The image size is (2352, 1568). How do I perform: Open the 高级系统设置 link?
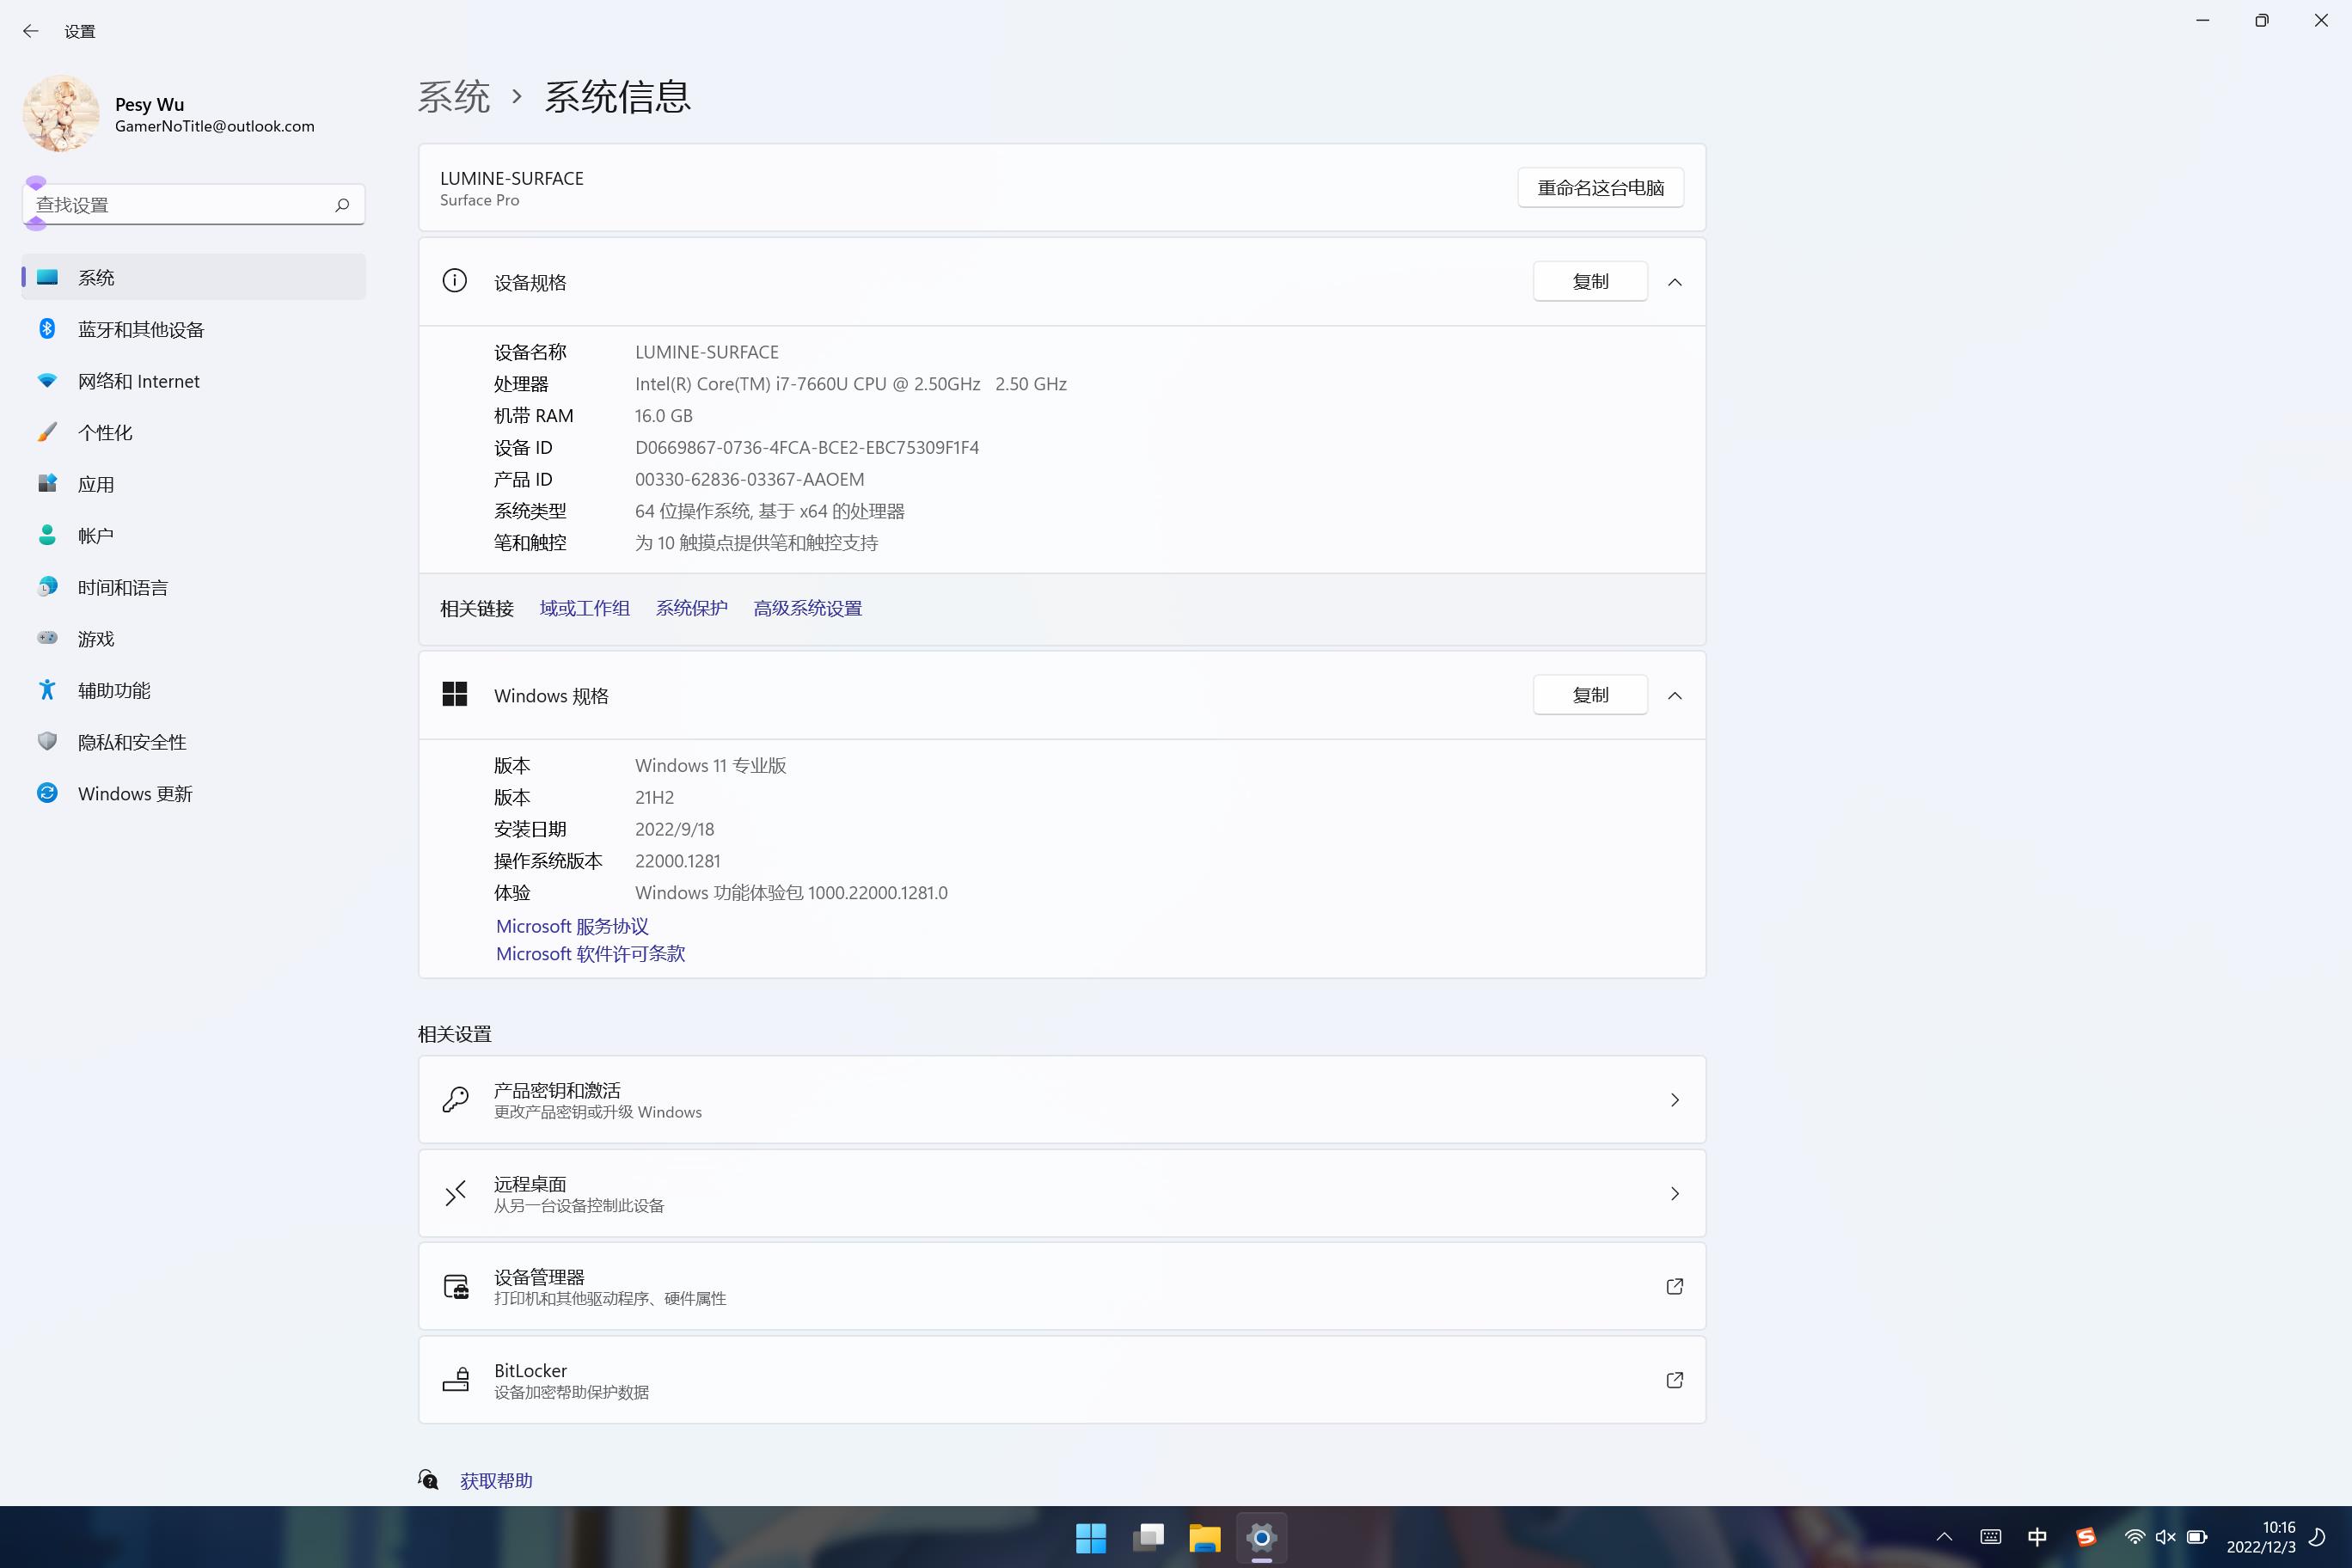(807, 608)
